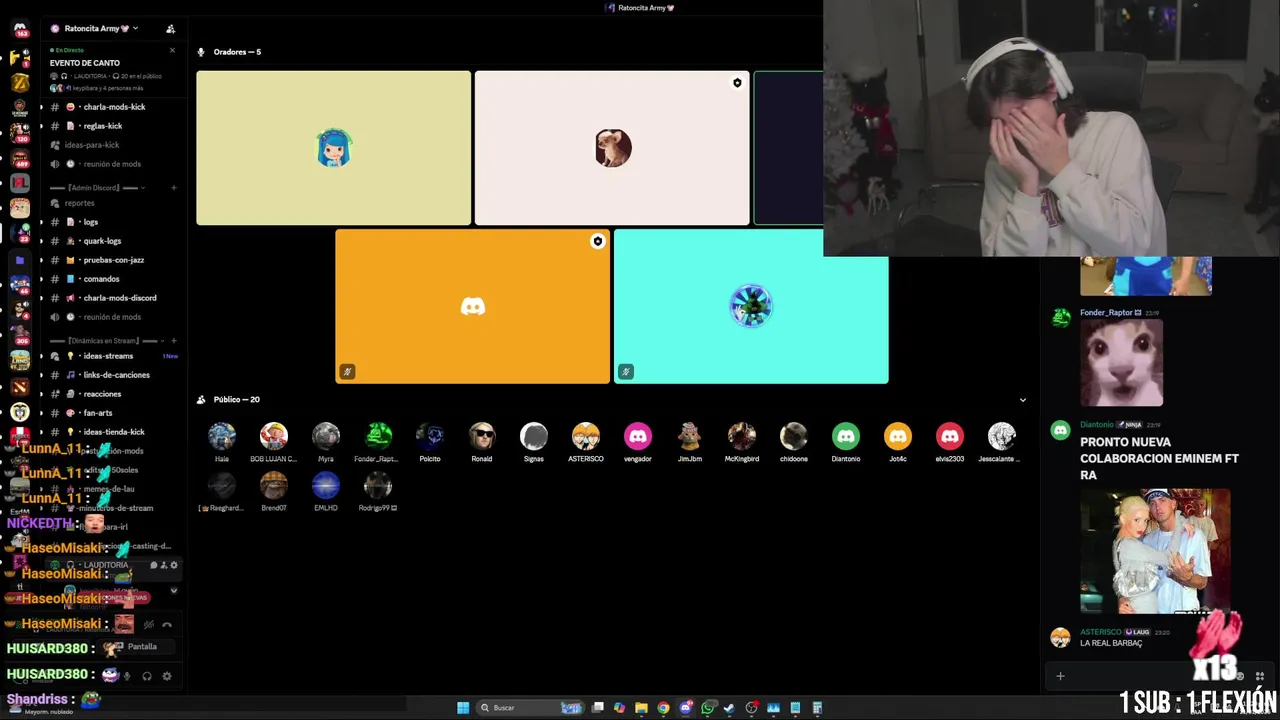This screenshot has width=1280, height=720.
Task: Open audience member Fonder_Rapt's avatar
Action: coord(378,436)
